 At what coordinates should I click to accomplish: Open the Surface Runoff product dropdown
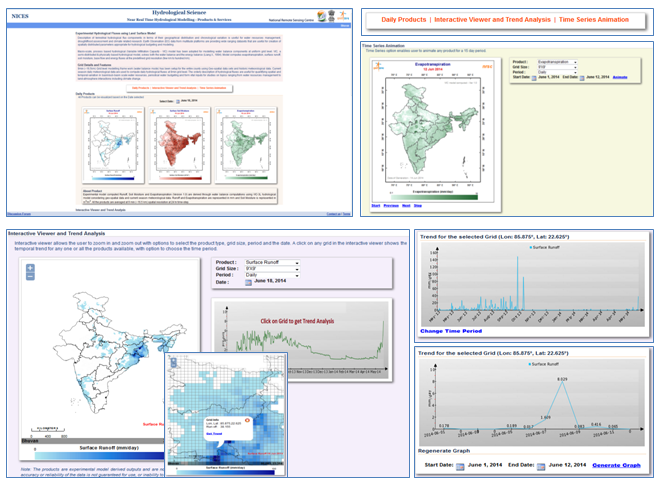click(272, 262)
